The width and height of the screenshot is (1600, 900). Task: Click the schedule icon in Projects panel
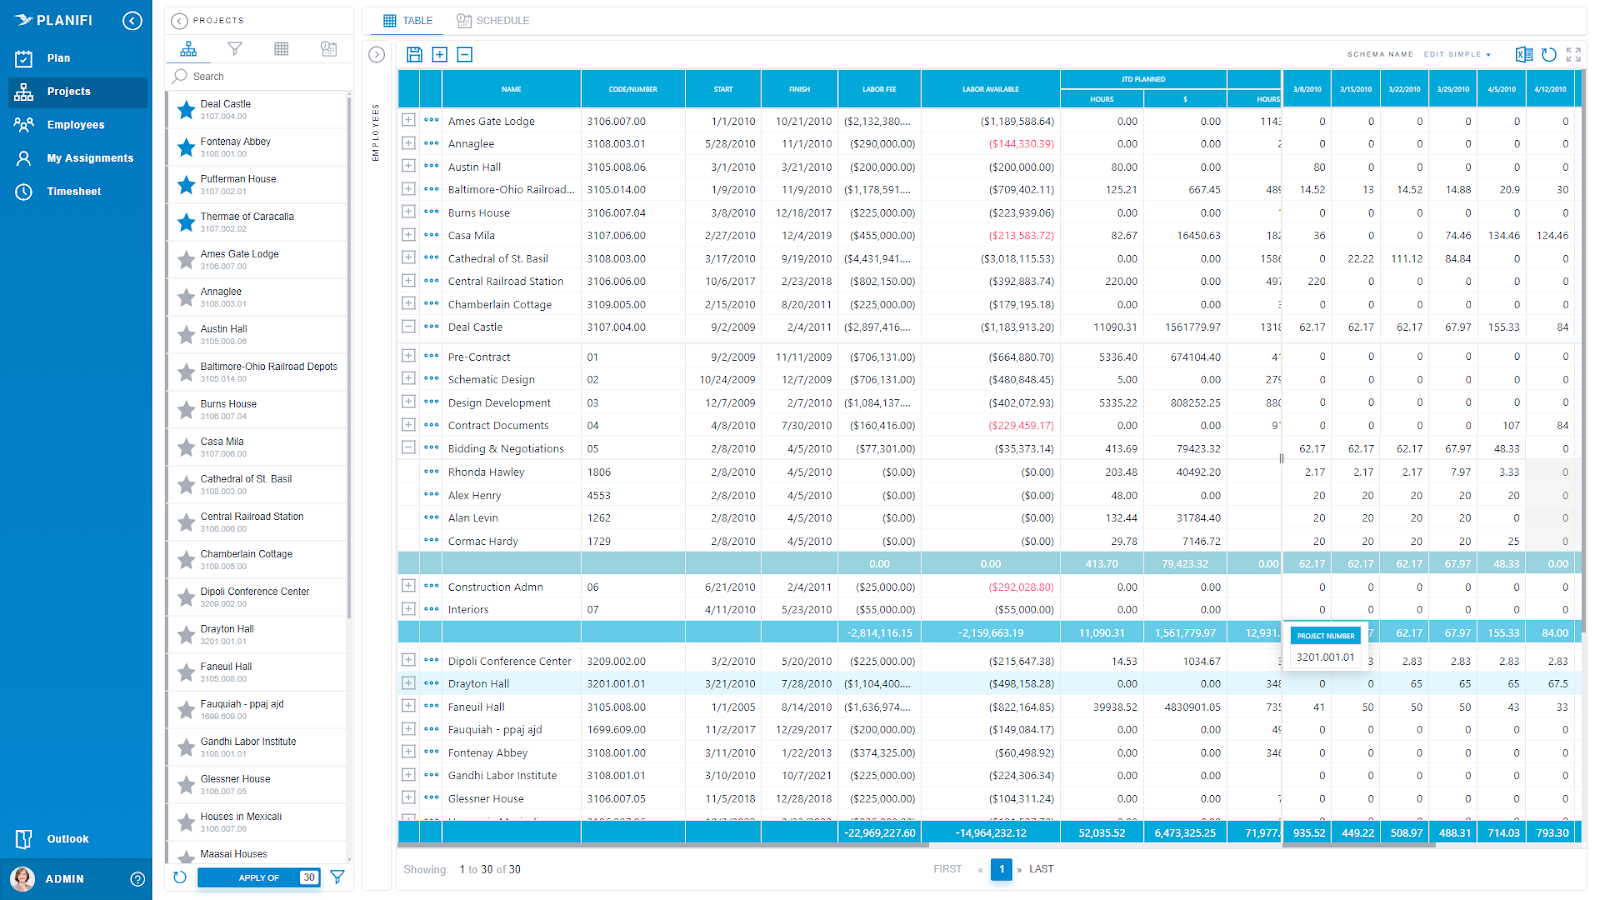click(328, 48)
